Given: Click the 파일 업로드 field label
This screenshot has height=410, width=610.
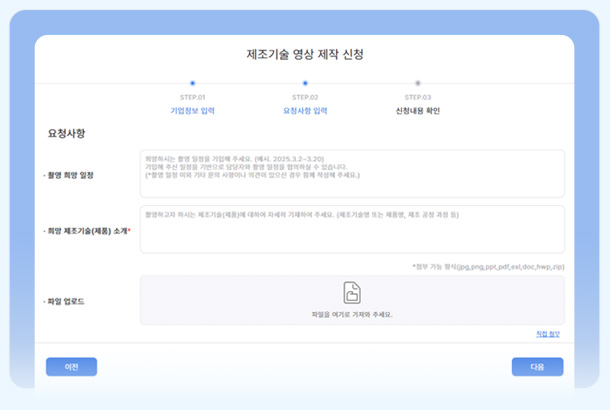Looking at the screenshot, I should click(65, 300).
